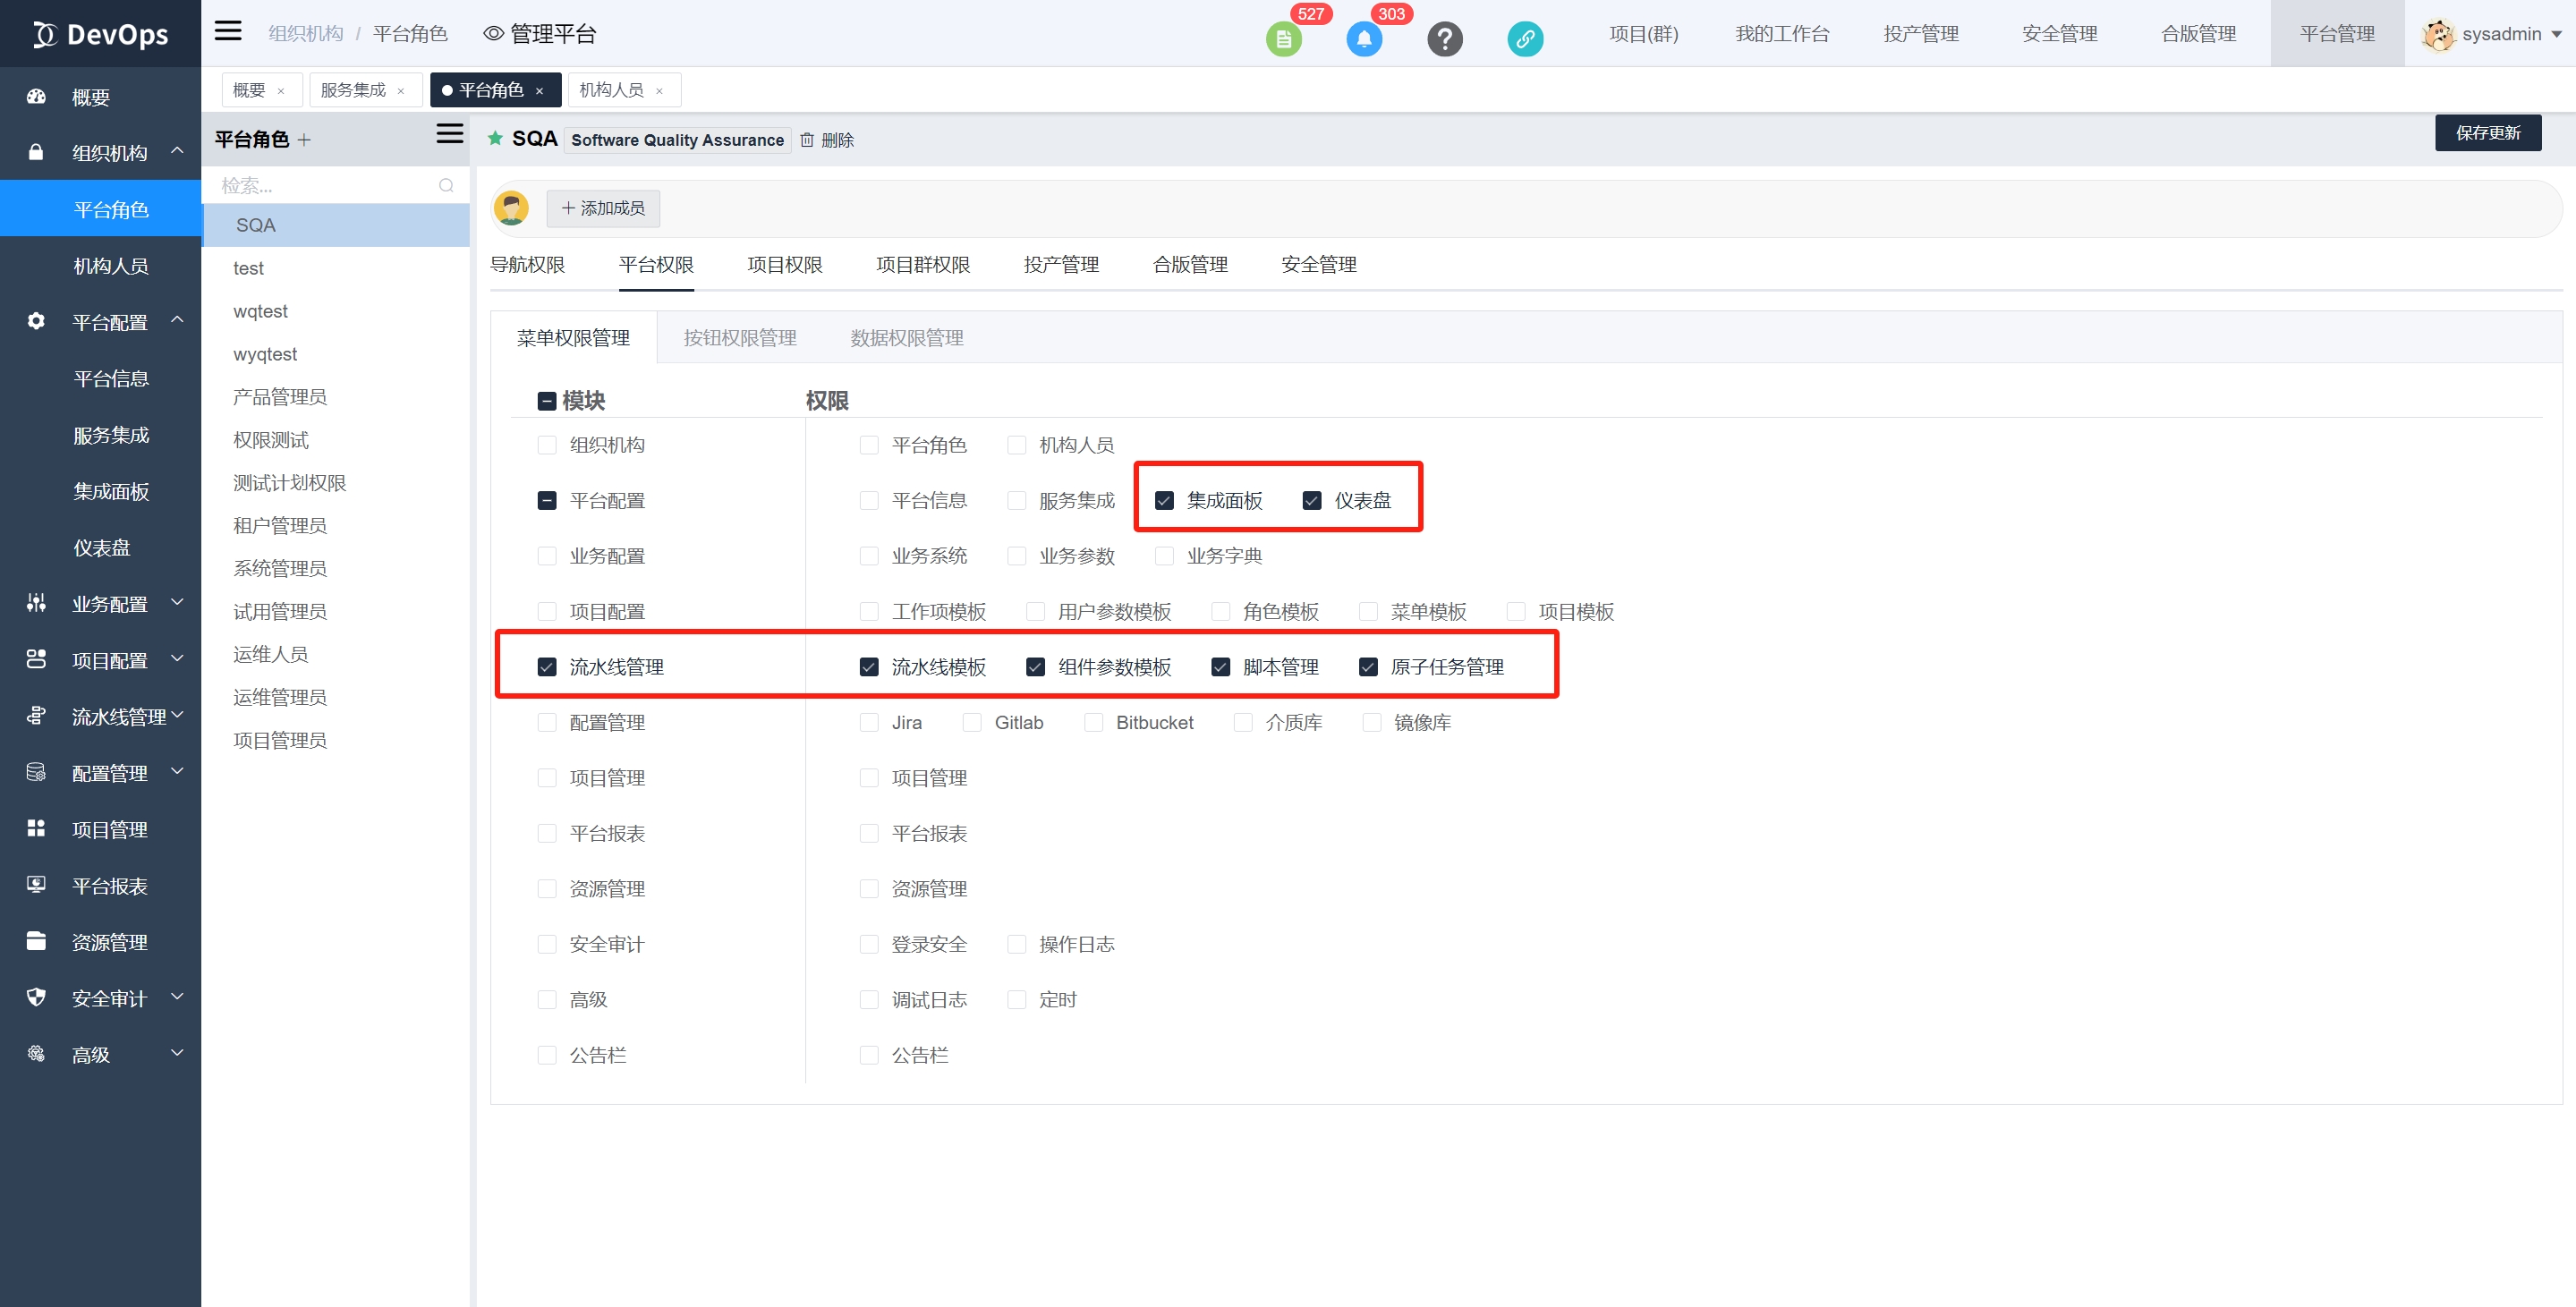
Task: Toggle sidebar with top hamburger icon
Action: (x=228, y=31)
